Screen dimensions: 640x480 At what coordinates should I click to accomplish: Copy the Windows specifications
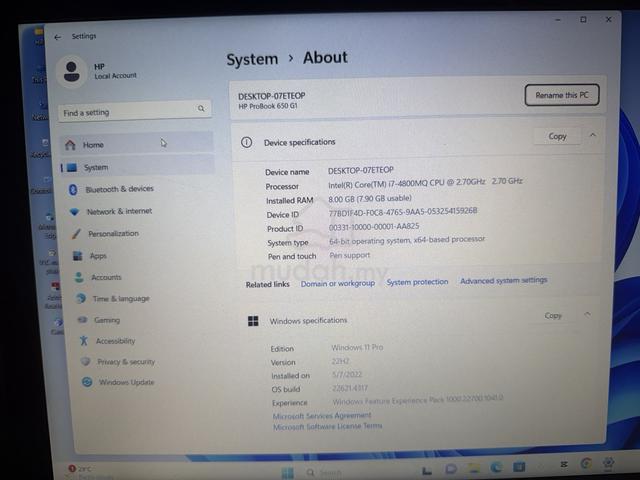pos(553,315)
